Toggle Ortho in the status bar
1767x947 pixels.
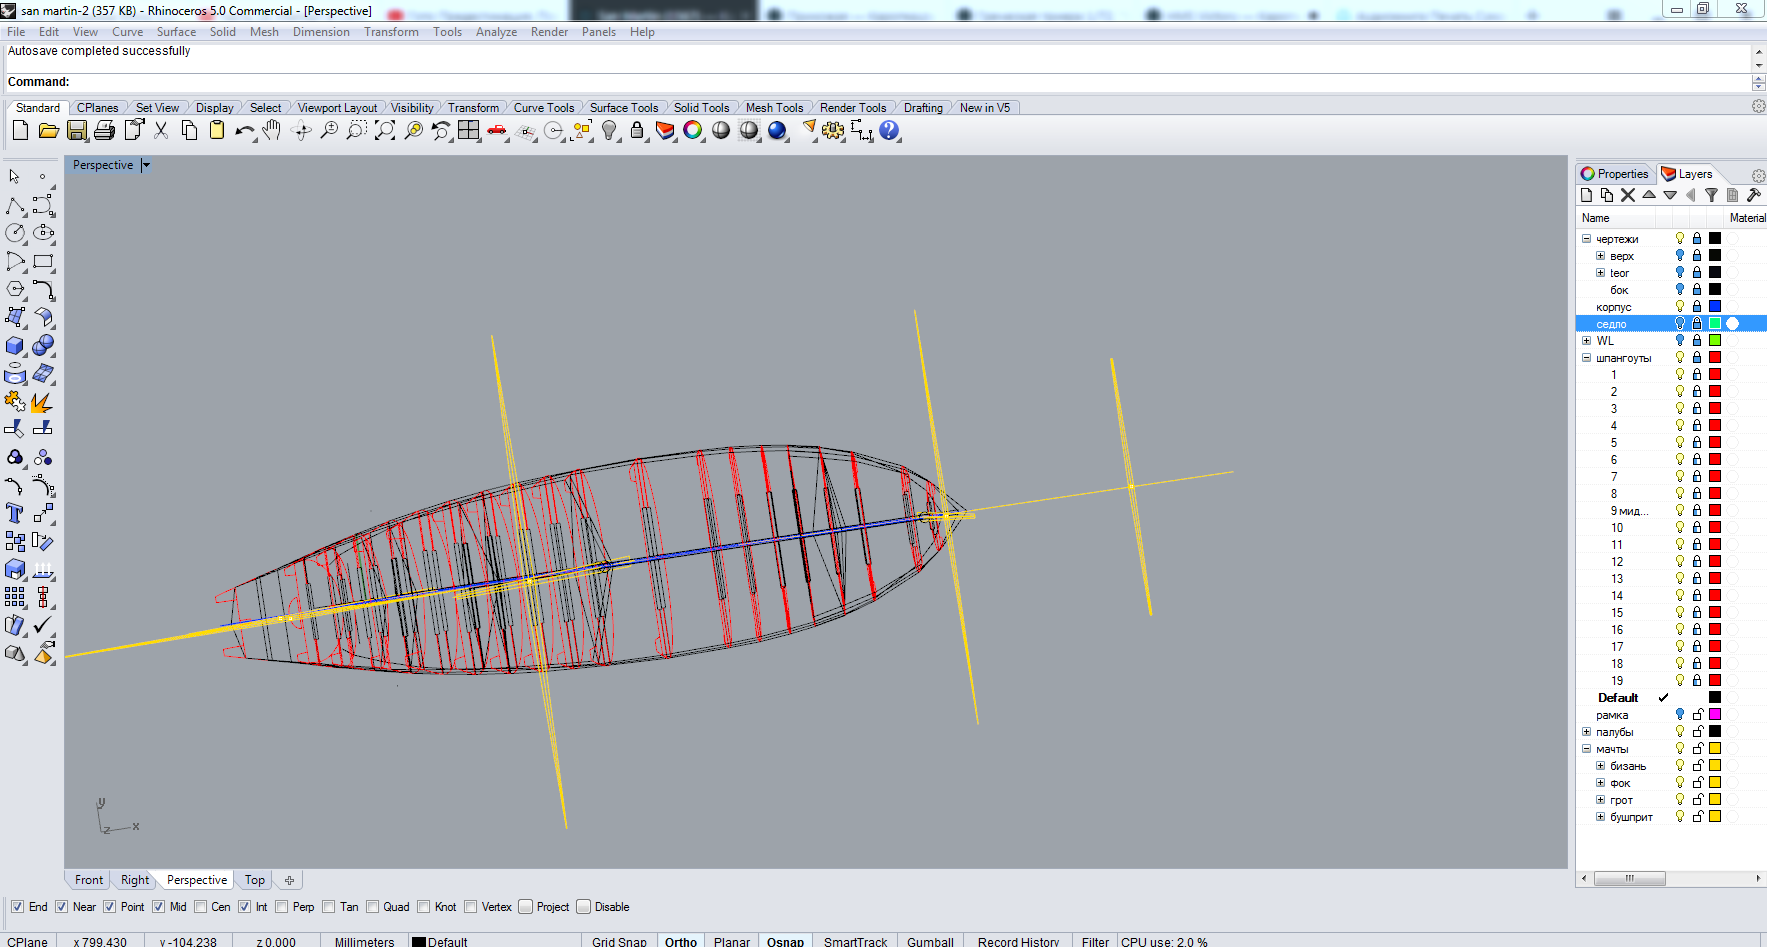[x=680, y=941]
